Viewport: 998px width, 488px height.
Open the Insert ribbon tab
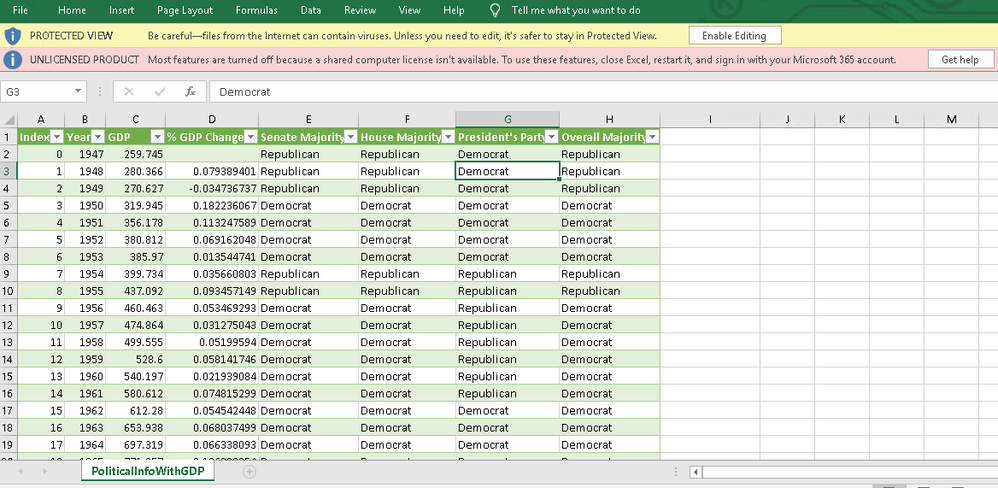(122, 10)
